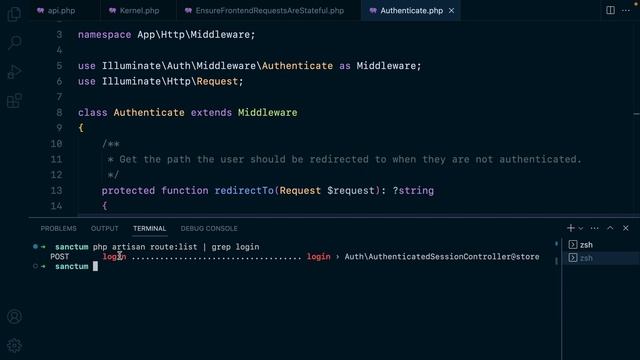This screenshot has width=640, height=360.
Task: Select the Authenticate.php tab
Action: [x=411, y=11]
